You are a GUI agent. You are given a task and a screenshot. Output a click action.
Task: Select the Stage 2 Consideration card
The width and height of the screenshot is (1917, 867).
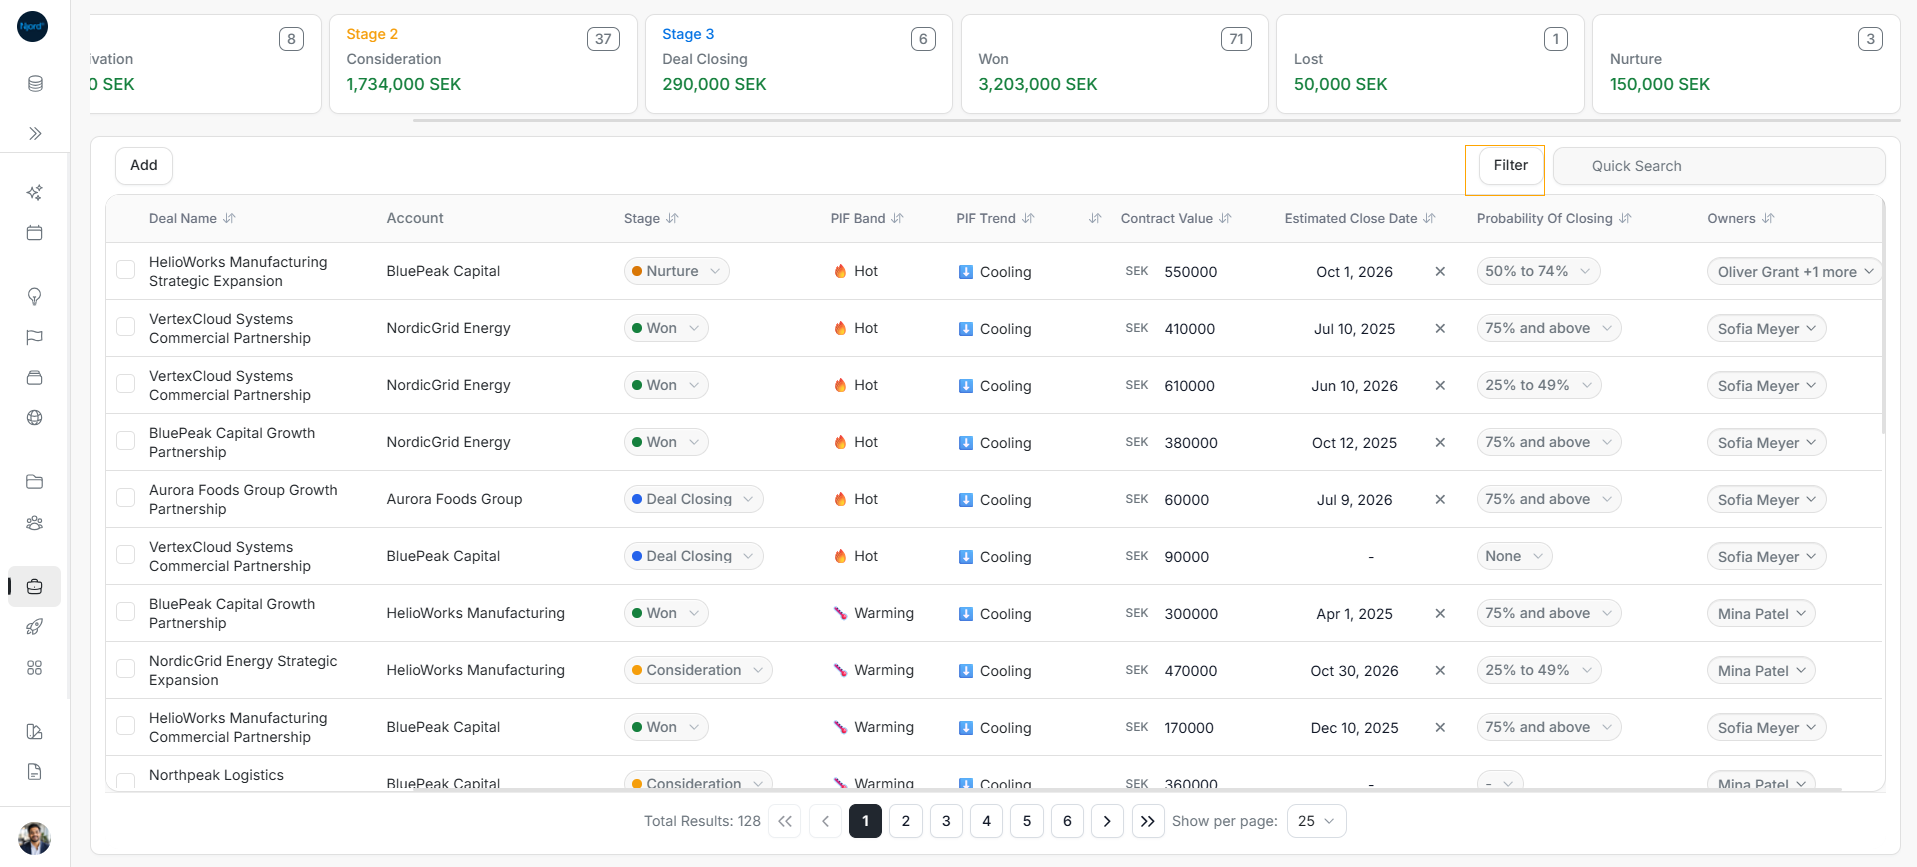(483, 64)
